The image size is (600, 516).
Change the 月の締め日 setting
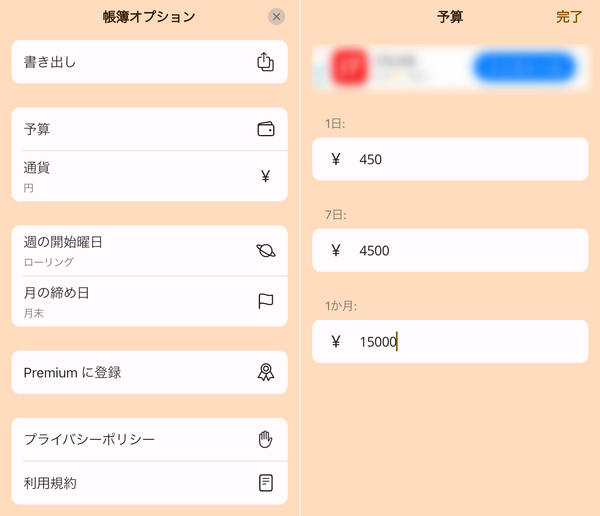click(150, 301)
